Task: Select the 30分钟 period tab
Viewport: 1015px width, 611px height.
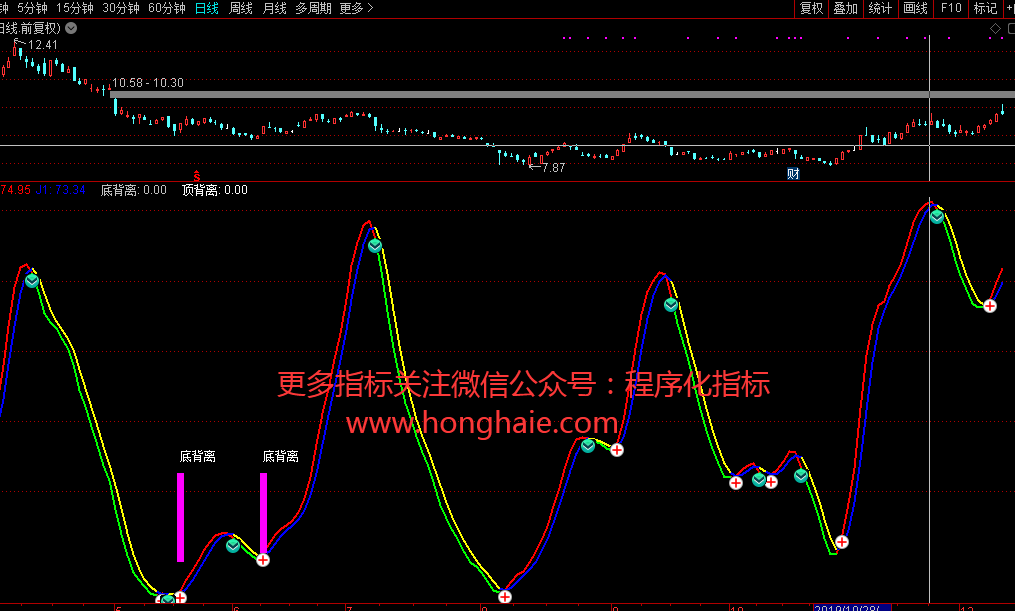Action: pos(121,8)
